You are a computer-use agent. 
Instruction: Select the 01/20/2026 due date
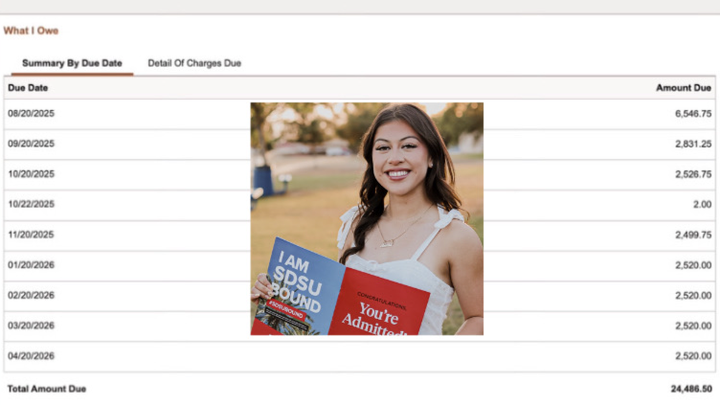[x=31, y=265]
